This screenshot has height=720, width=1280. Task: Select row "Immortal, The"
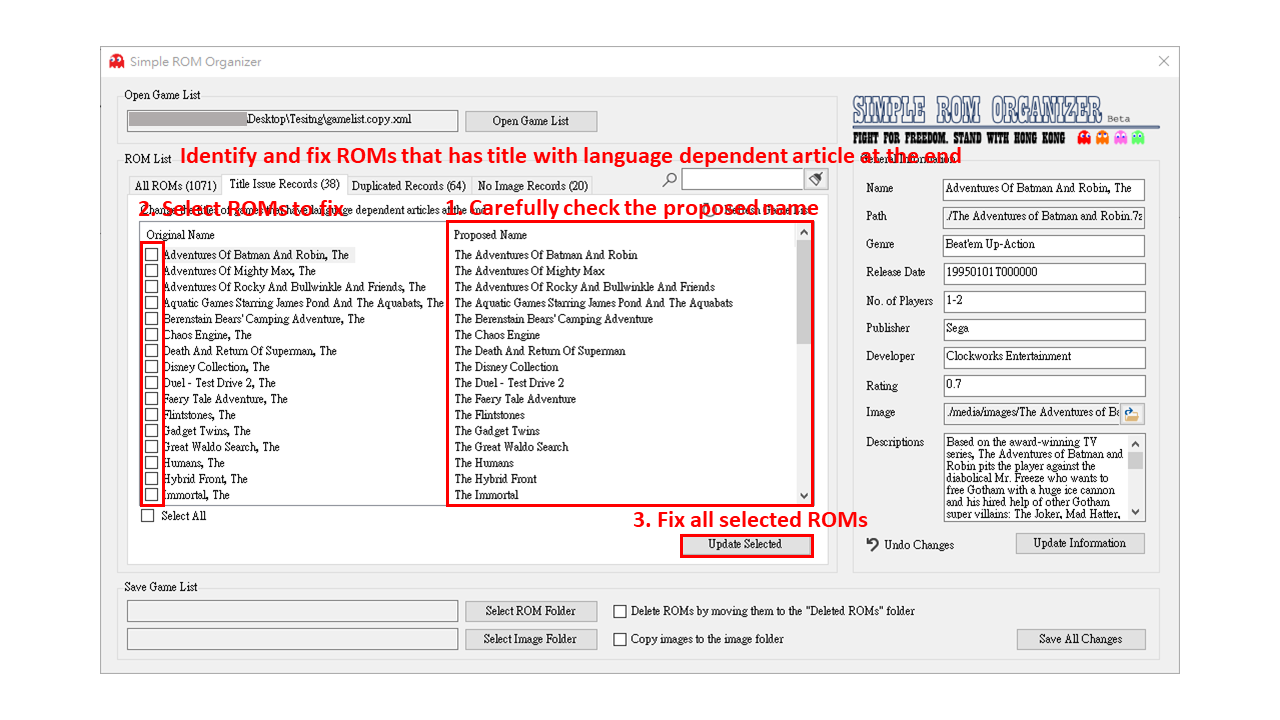pos(196,495)
